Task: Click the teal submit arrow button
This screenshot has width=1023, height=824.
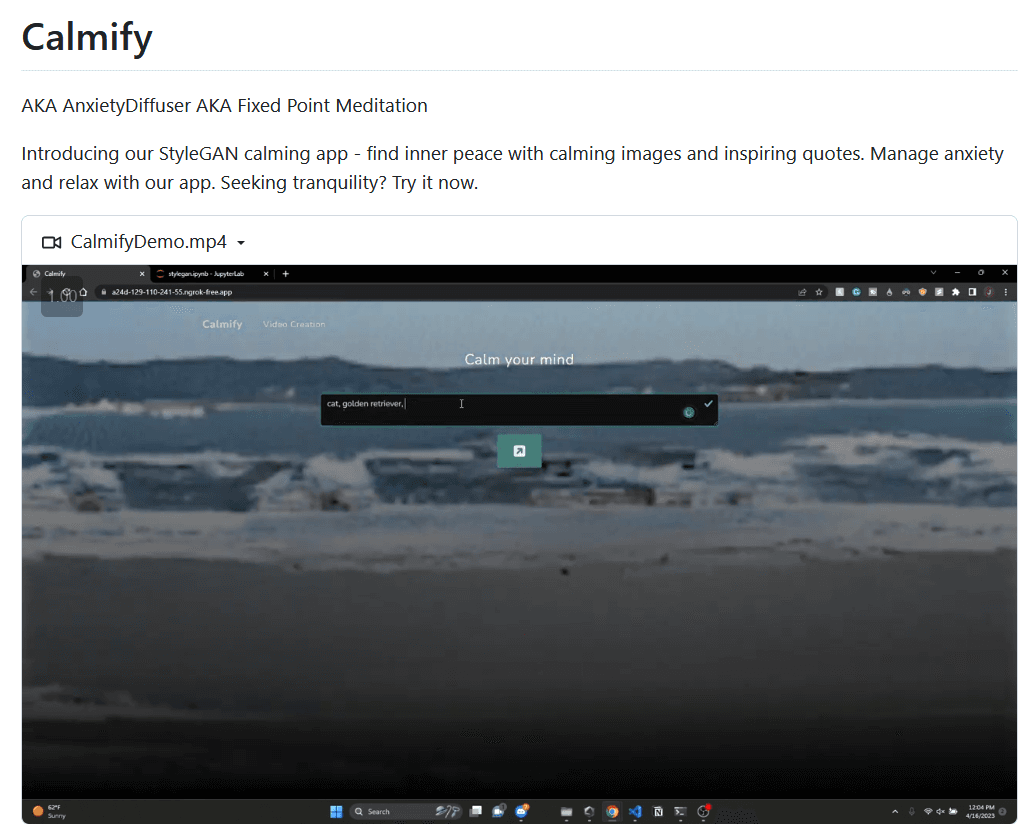Action: pos(519,450)
